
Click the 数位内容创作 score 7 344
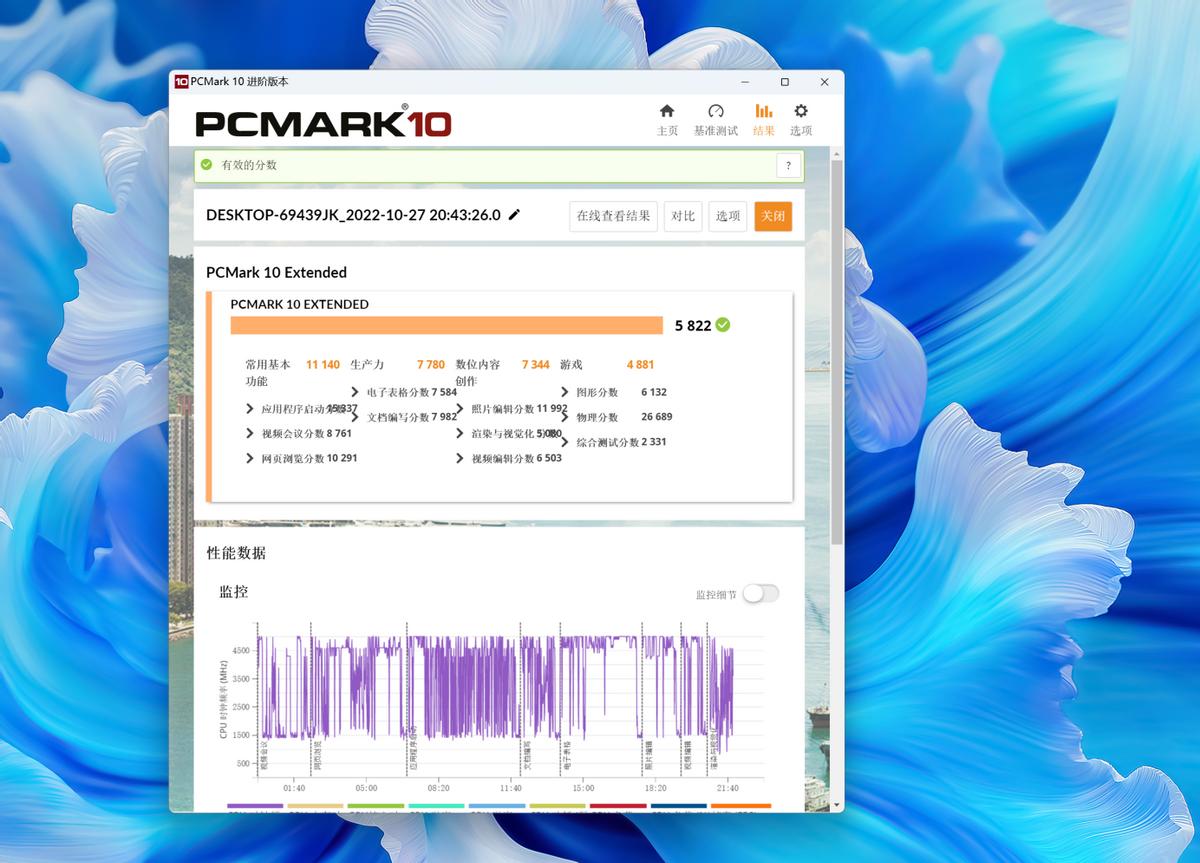pyautogui.click(x=536, y=365)
